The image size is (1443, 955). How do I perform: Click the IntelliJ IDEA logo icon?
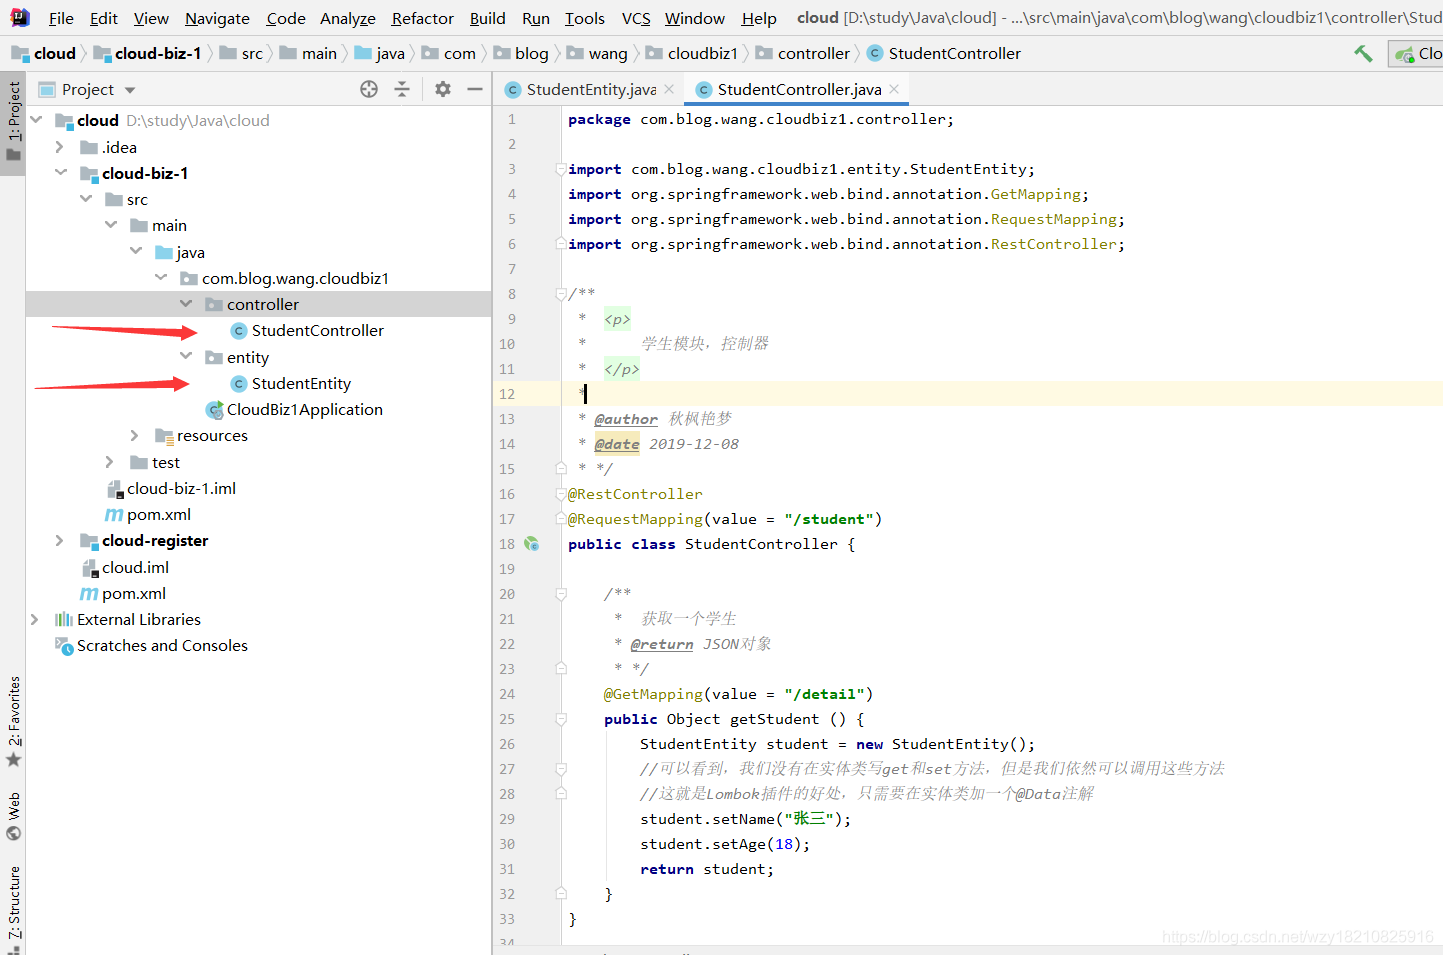(20, 17)
